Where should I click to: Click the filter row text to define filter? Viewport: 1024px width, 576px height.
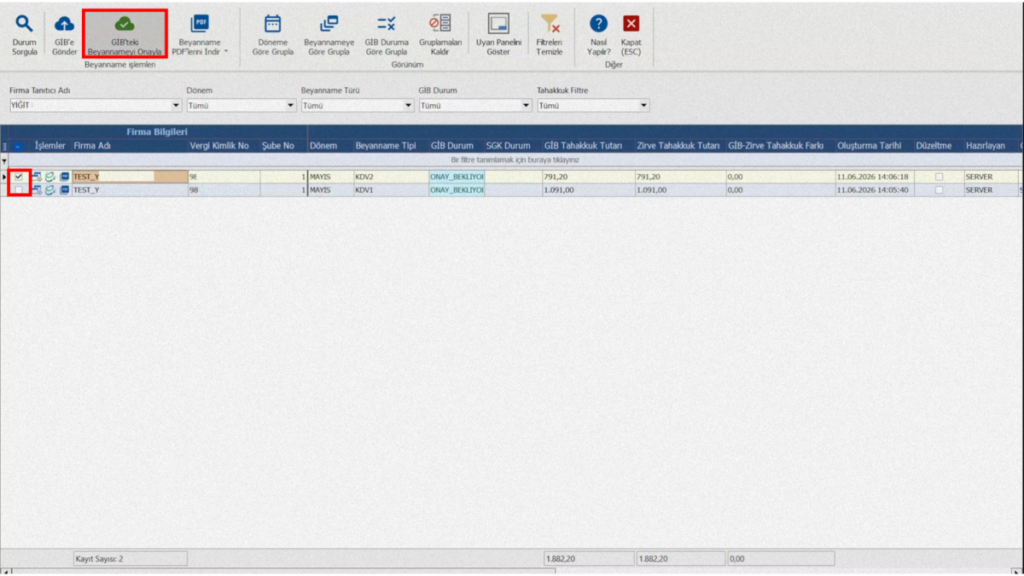coord(515,160)
